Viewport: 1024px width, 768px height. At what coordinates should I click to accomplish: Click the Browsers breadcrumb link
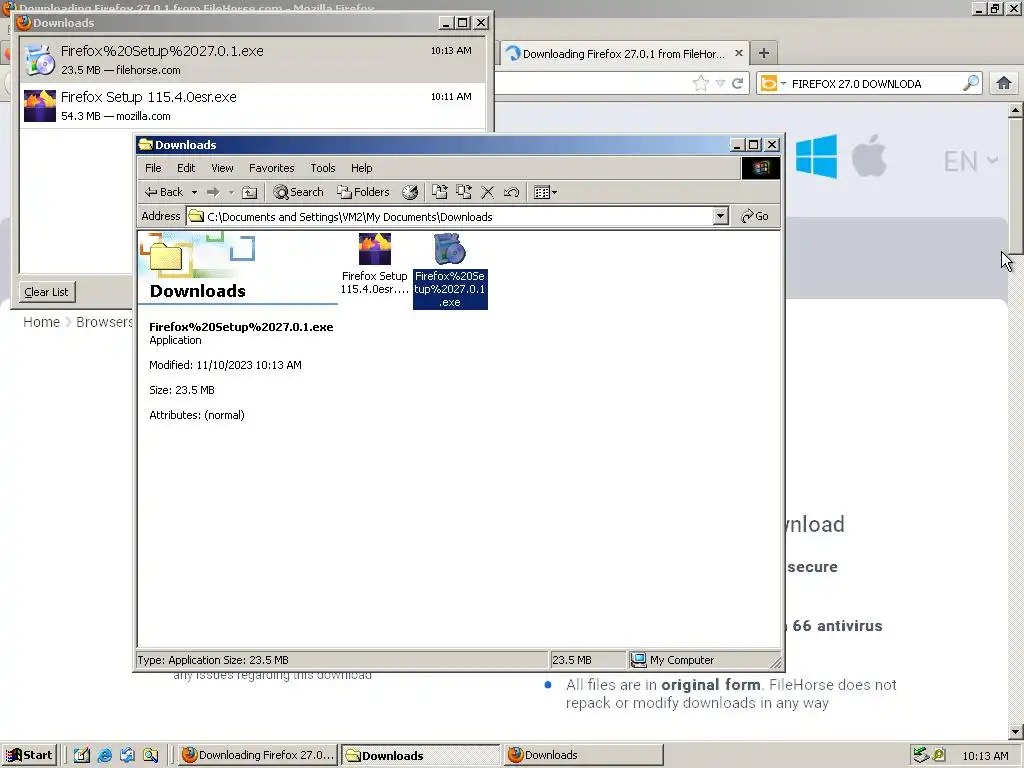coord(104,322)
